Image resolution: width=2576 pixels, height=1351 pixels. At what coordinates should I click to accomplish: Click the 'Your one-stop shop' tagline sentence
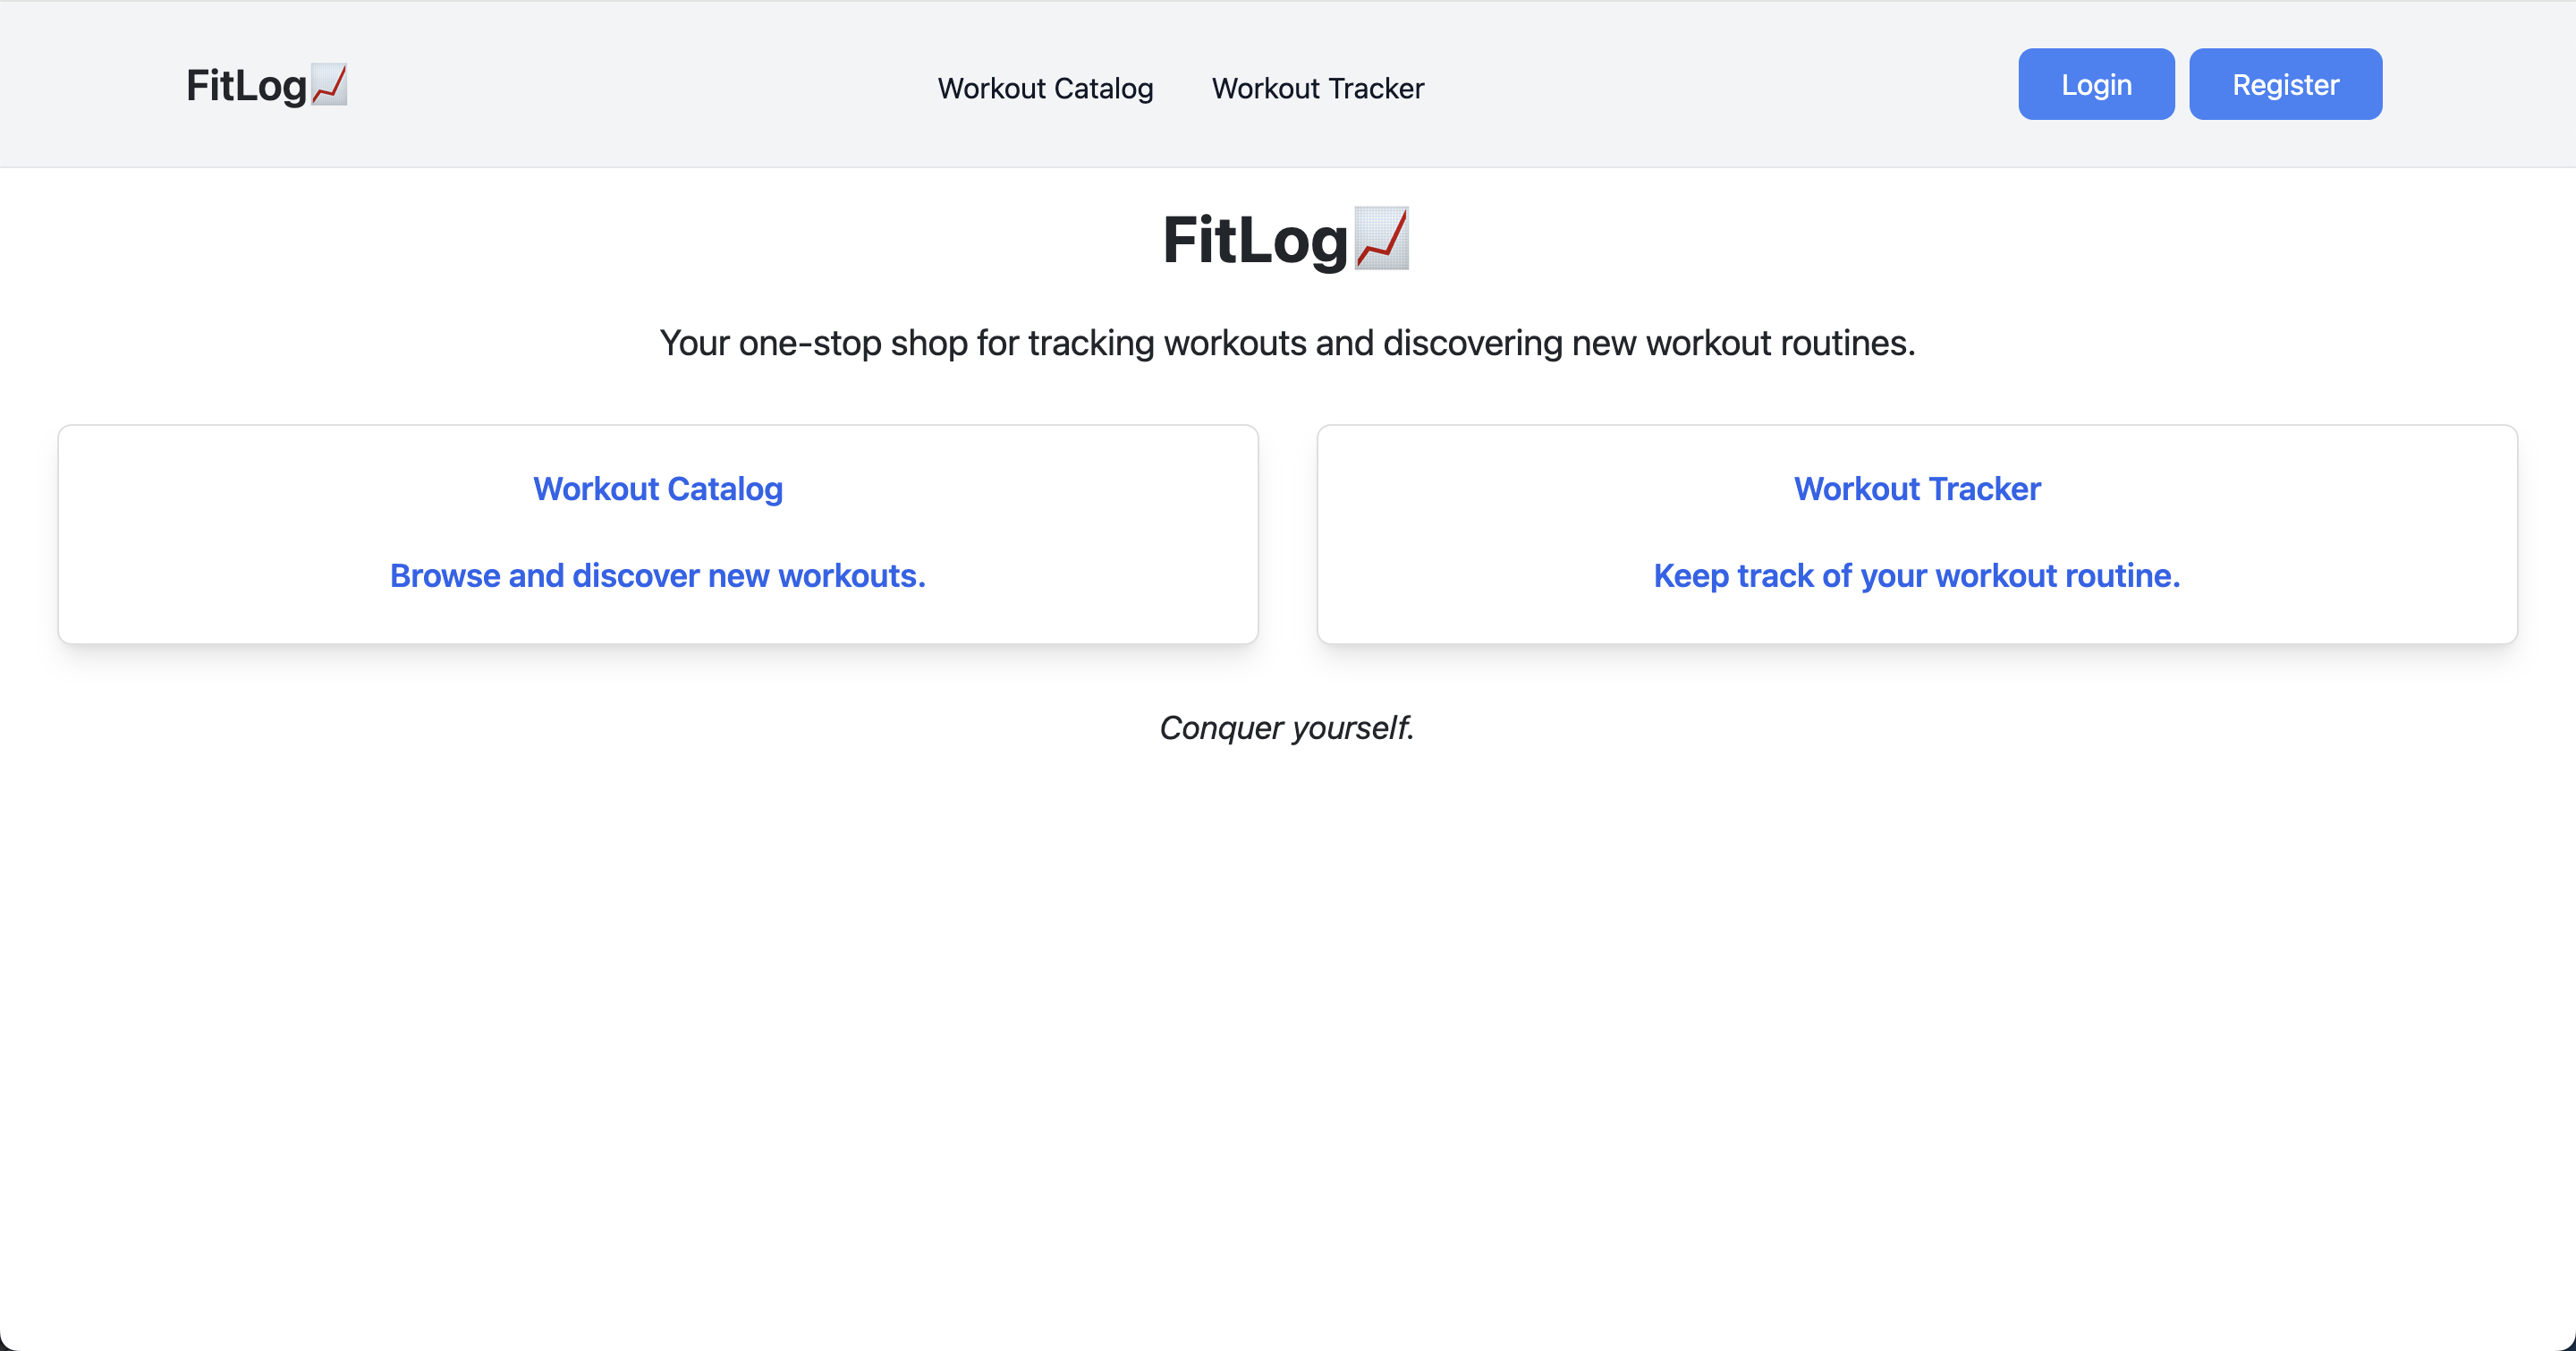pyautogui.click(x=1288, y=343)
